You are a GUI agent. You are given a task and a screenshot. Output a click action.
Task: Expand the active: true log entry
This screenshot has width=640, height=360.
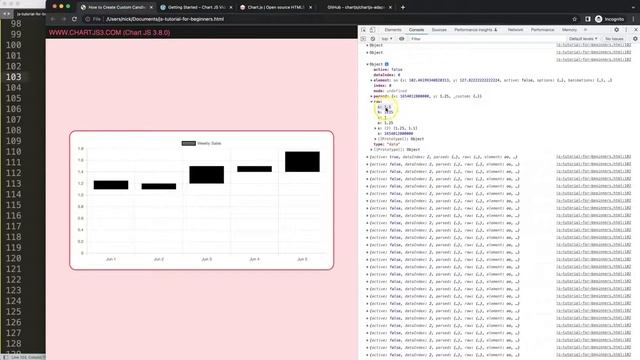pos(367,157)
